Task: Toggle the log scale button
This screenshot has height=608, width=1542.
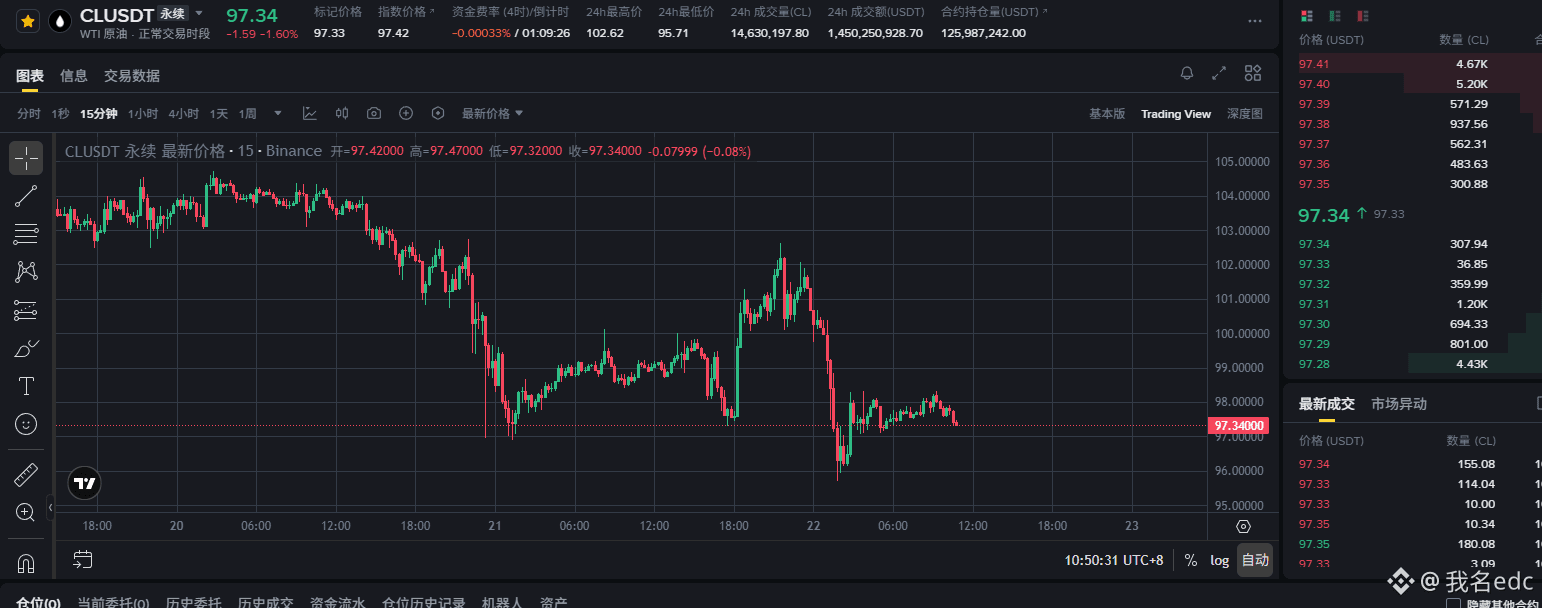Action: (x=1220, y=560)
